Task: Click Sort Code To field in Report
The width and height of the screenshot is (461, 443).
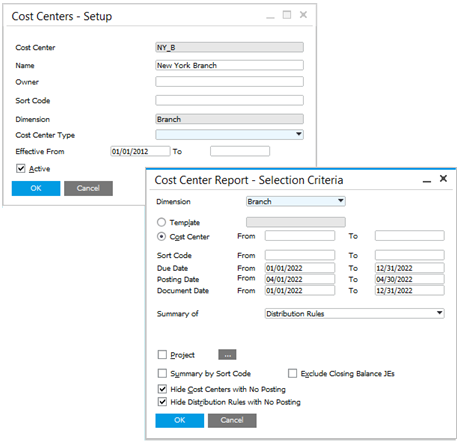Action: (409, 255)
